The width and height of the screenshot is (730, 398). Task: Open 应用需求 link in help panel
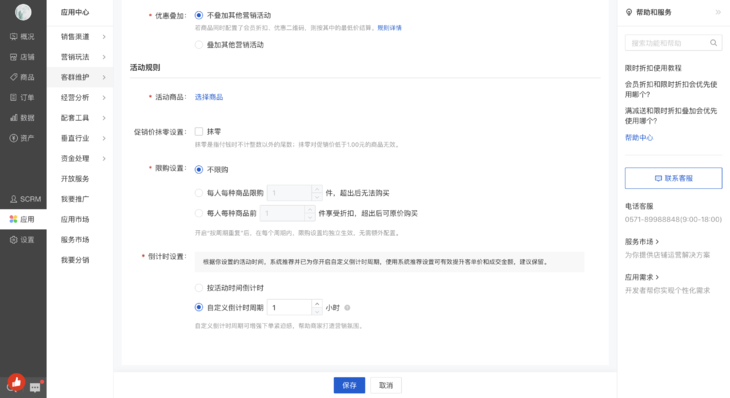pyautogui.click(x=642, y=277)
